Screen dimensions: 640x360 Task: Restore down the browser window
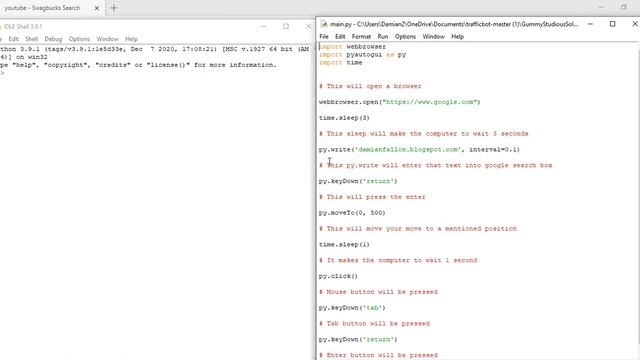point(623,7)
